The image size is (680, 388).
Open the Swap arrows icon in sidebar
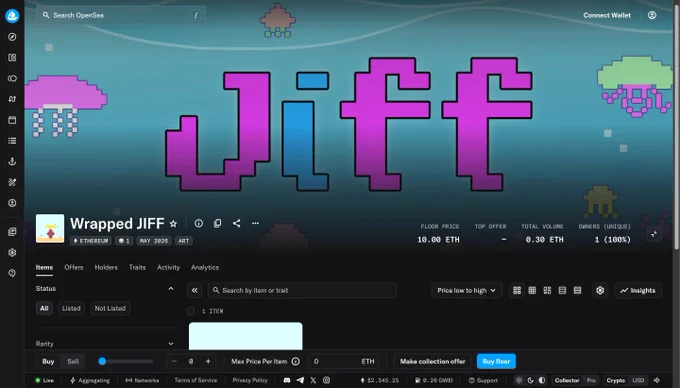[12, 99]
